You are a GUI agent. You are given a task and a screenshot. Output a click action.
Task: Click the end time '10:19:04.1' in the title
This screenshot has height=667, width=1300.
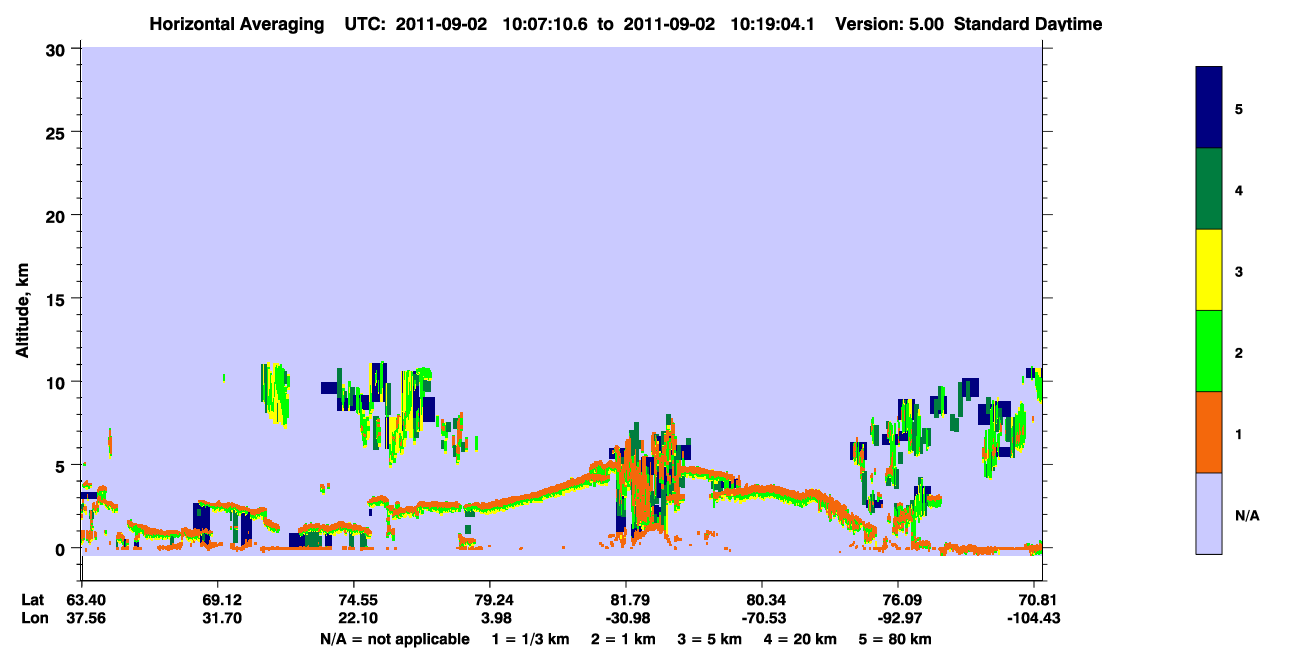[x=771, y=24]
